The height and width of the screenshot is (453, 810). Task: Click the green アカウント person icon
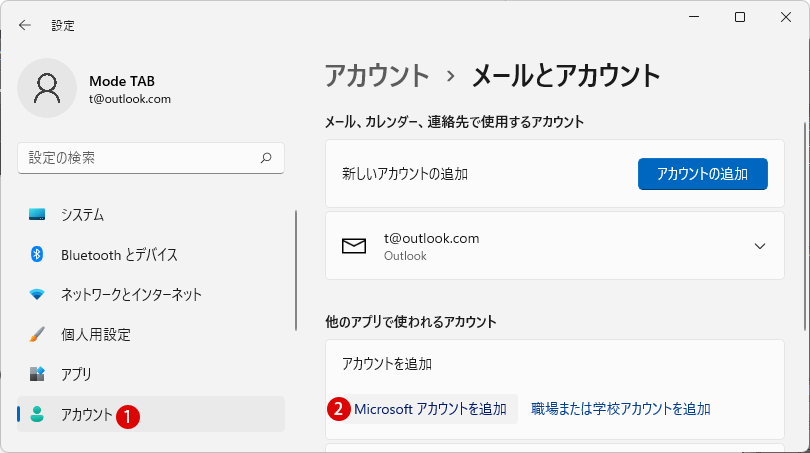[37, 414]
